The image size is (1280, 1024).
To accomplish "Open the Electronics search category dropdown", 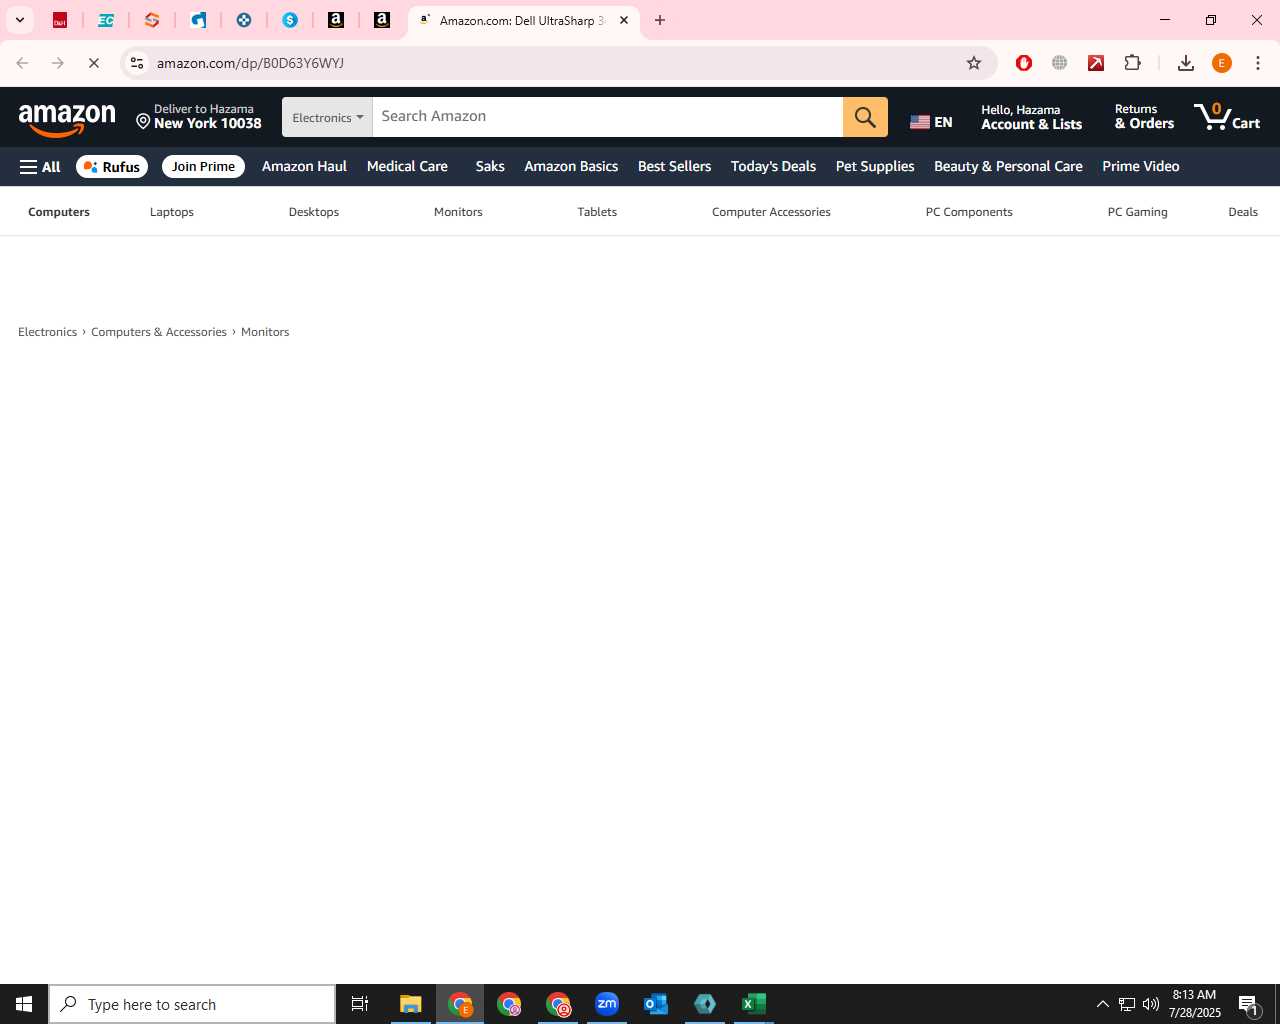I will tap(327, 117).
